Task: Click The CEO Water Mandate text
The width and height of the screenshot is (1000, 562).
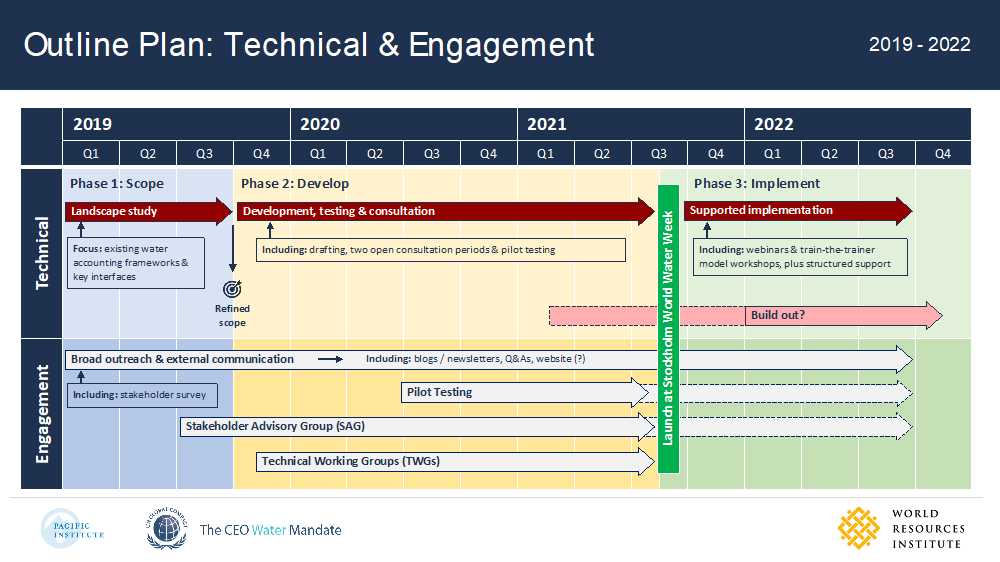Action: click(x=270, y=530)
